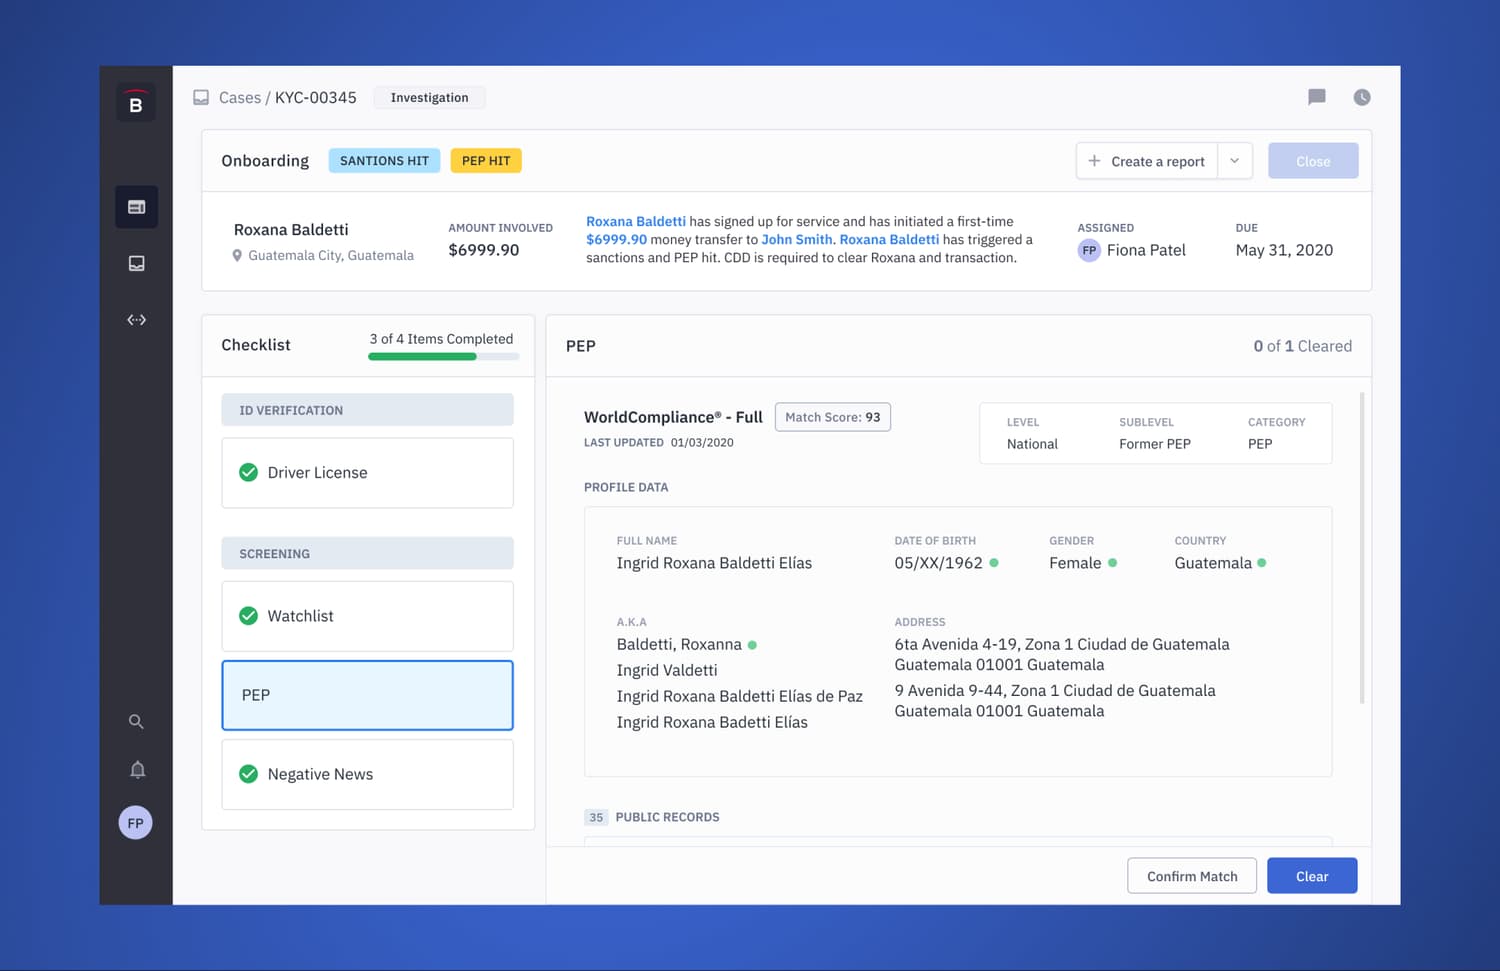Toggle the Negative News check mark
The height and width of the screenshot is (971, 1500).
[x=249, y=774]
